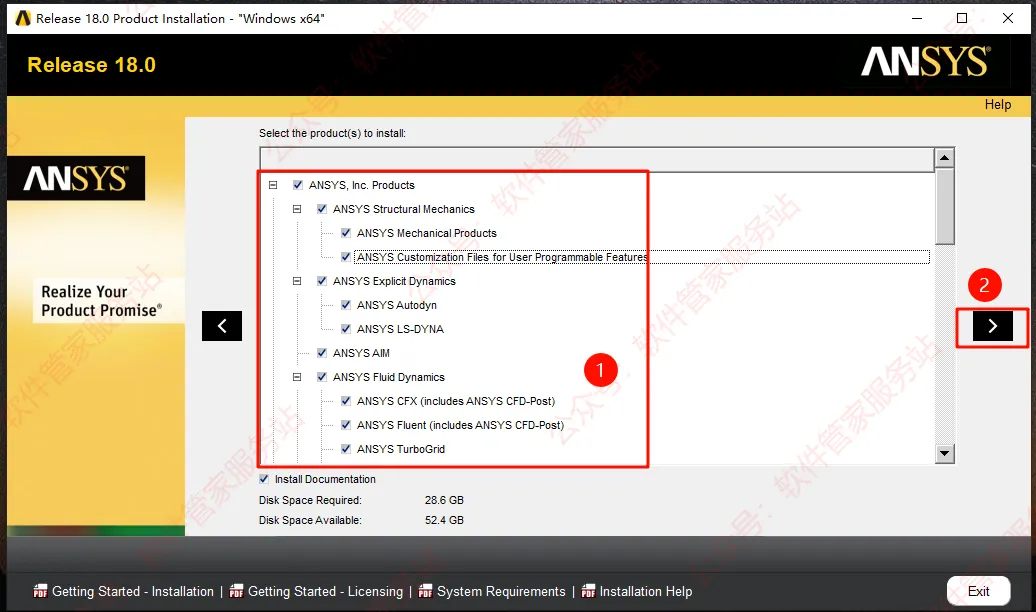The height and width of the screenshot is (612, 1036).
Task: Toggle ANSYS Autodyn checkbox
Action: coord(346,305)
